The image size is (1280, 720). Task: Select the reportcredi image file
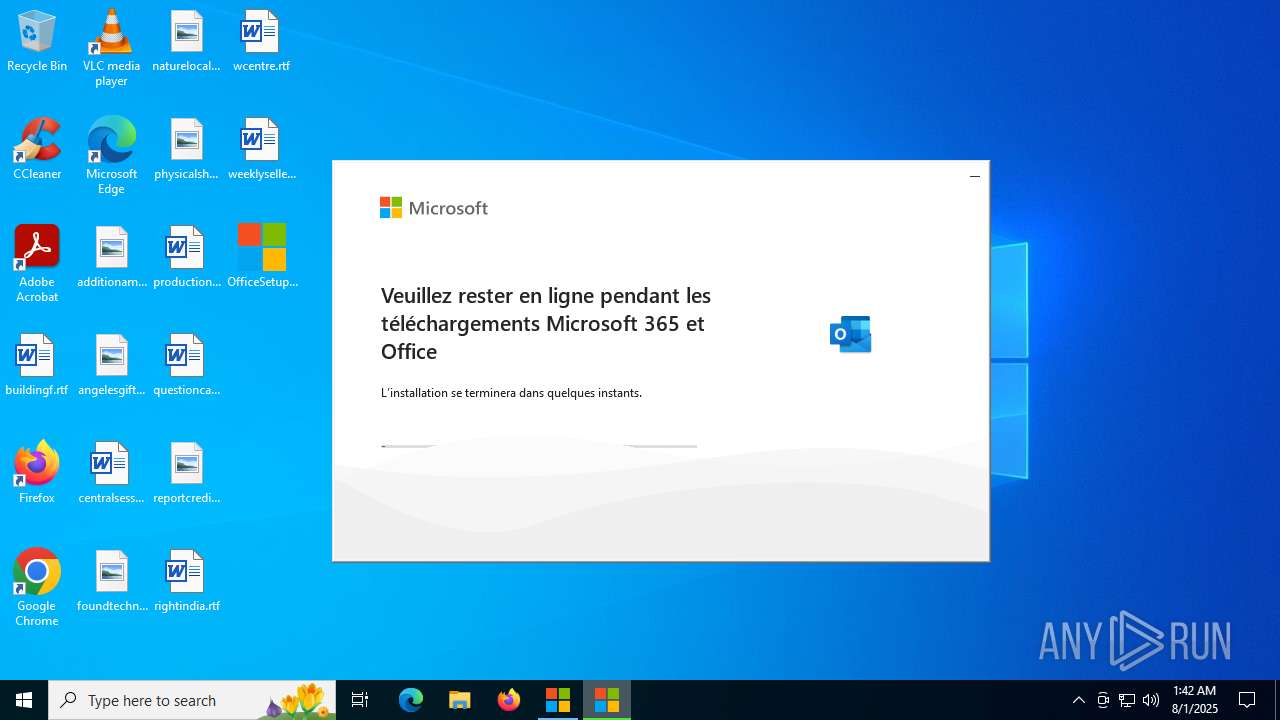(x=186, y=474)
